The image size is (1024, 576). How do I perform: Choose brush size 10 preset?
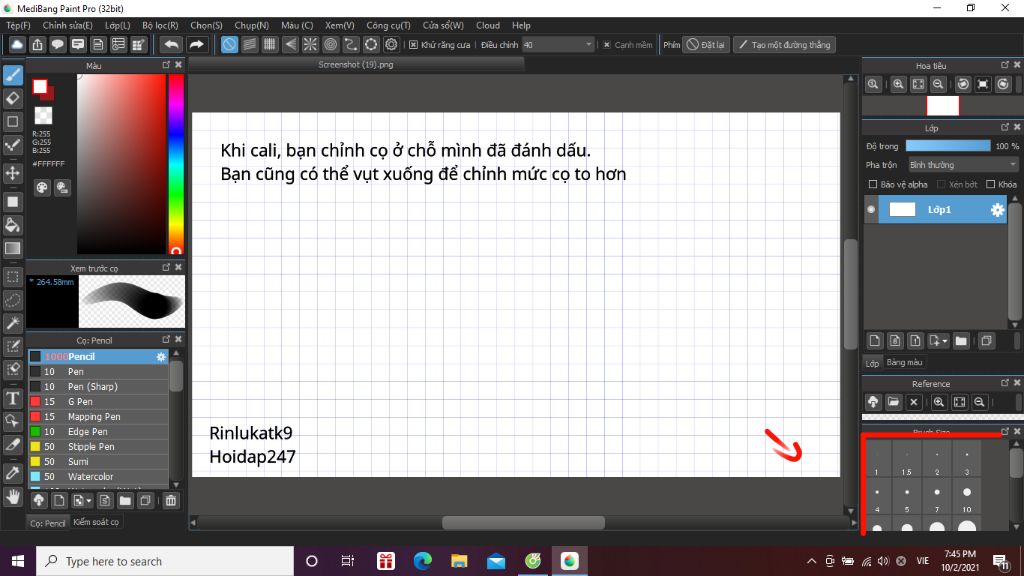(x=967, y=498)
